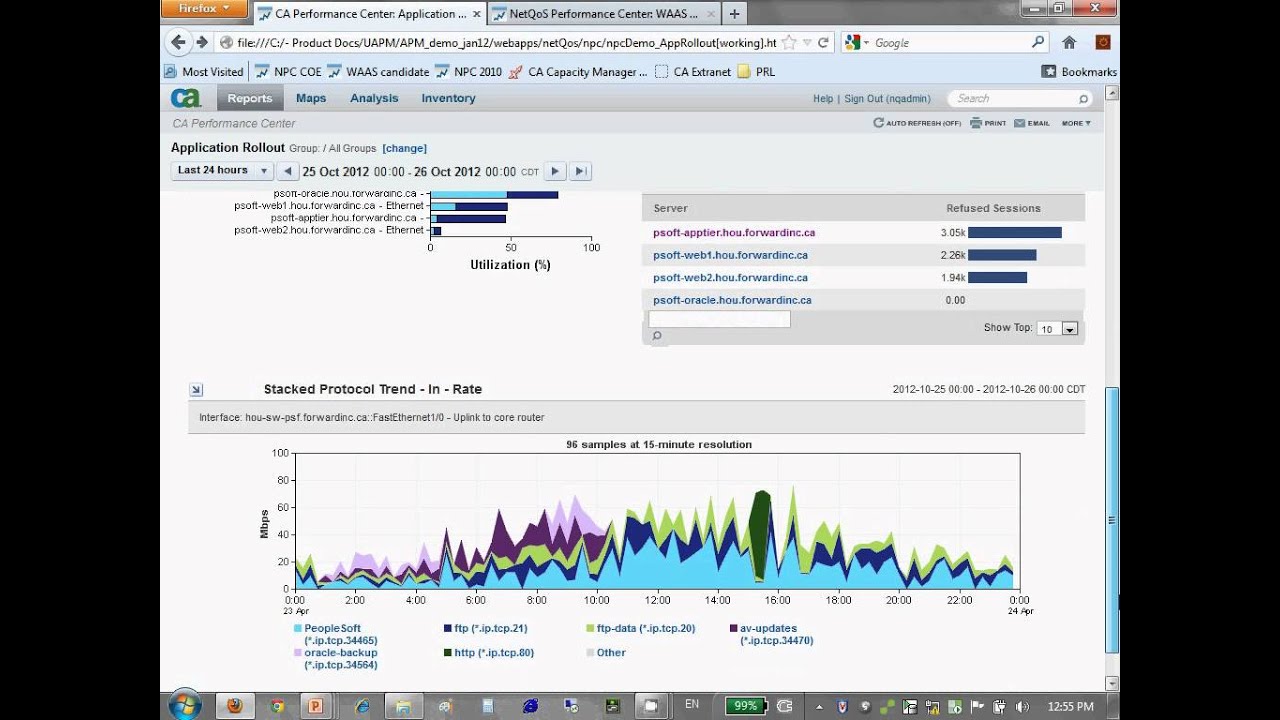Click the av-updates legend label
This screenshot has height=720, width=1280.
tap(776, 634)
